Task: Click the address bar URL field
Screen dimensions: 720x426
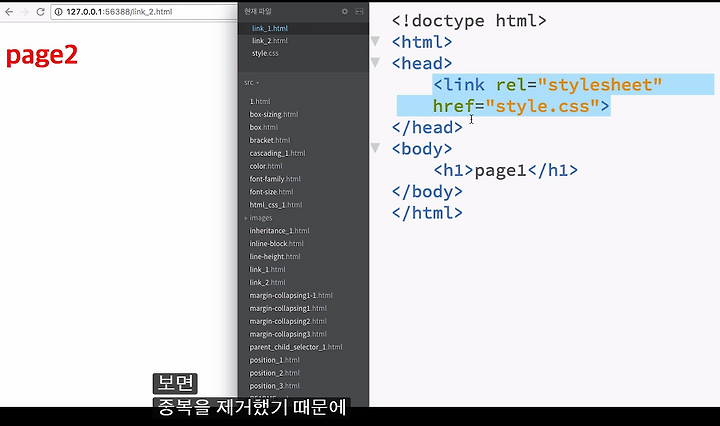Action: 145,12
